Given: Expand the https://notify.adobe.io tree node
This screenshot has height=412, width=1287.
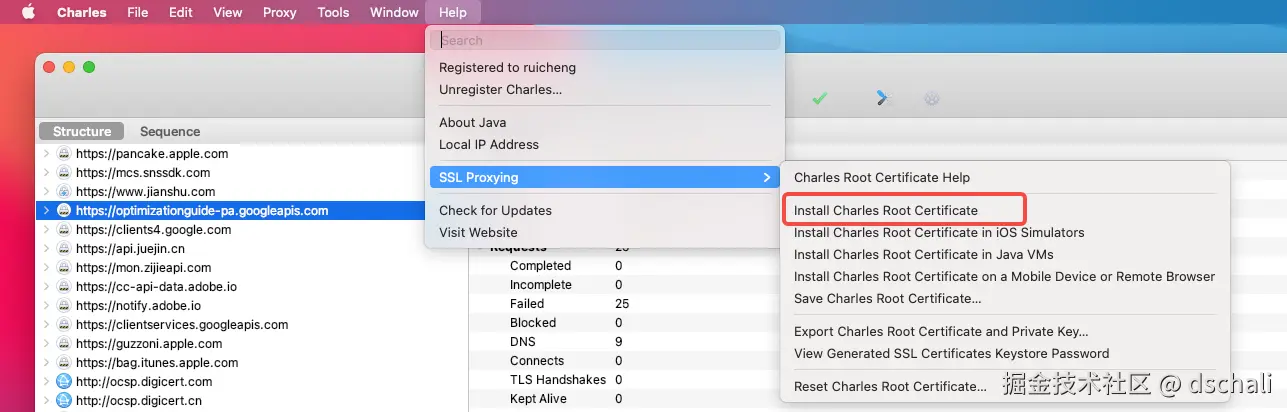Looking at the screenshot, I should [46, 306].
